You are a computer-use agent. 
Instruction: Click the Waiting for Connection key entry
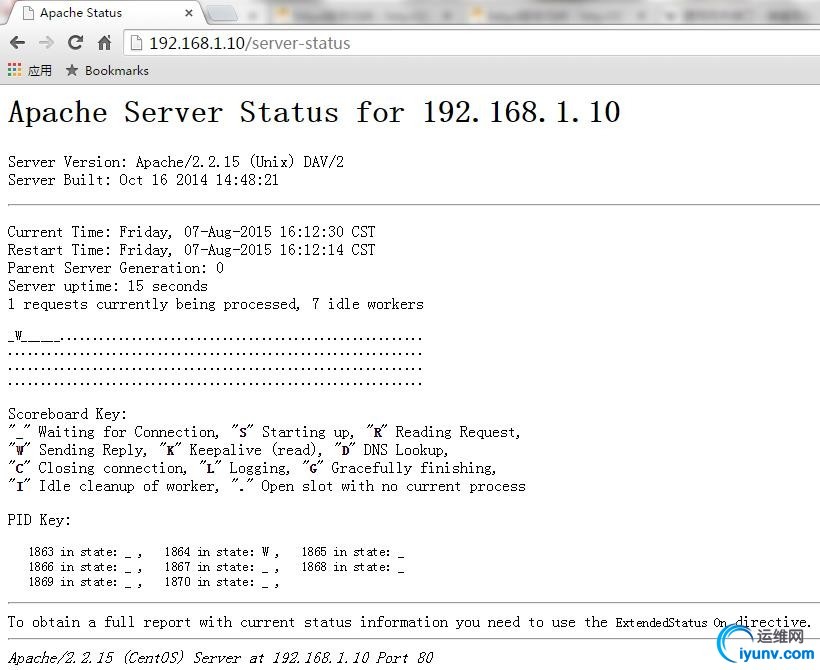[113, 432]
